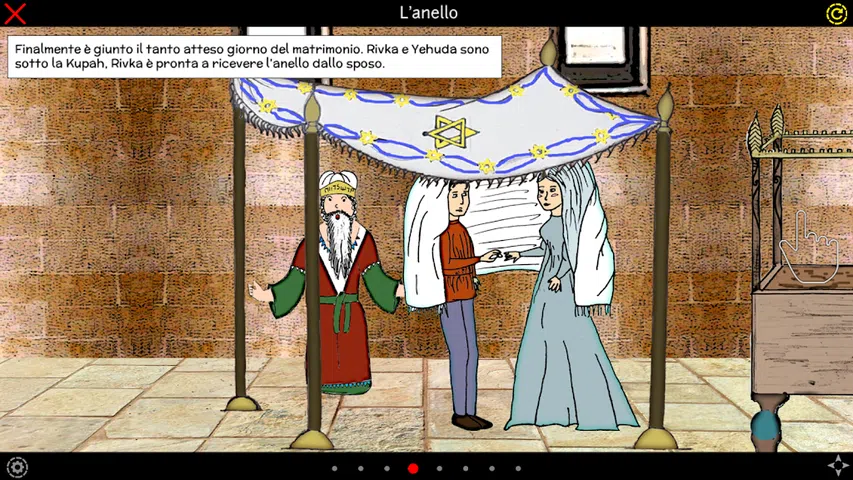Click the yellow restart icon

coord(836,14)
